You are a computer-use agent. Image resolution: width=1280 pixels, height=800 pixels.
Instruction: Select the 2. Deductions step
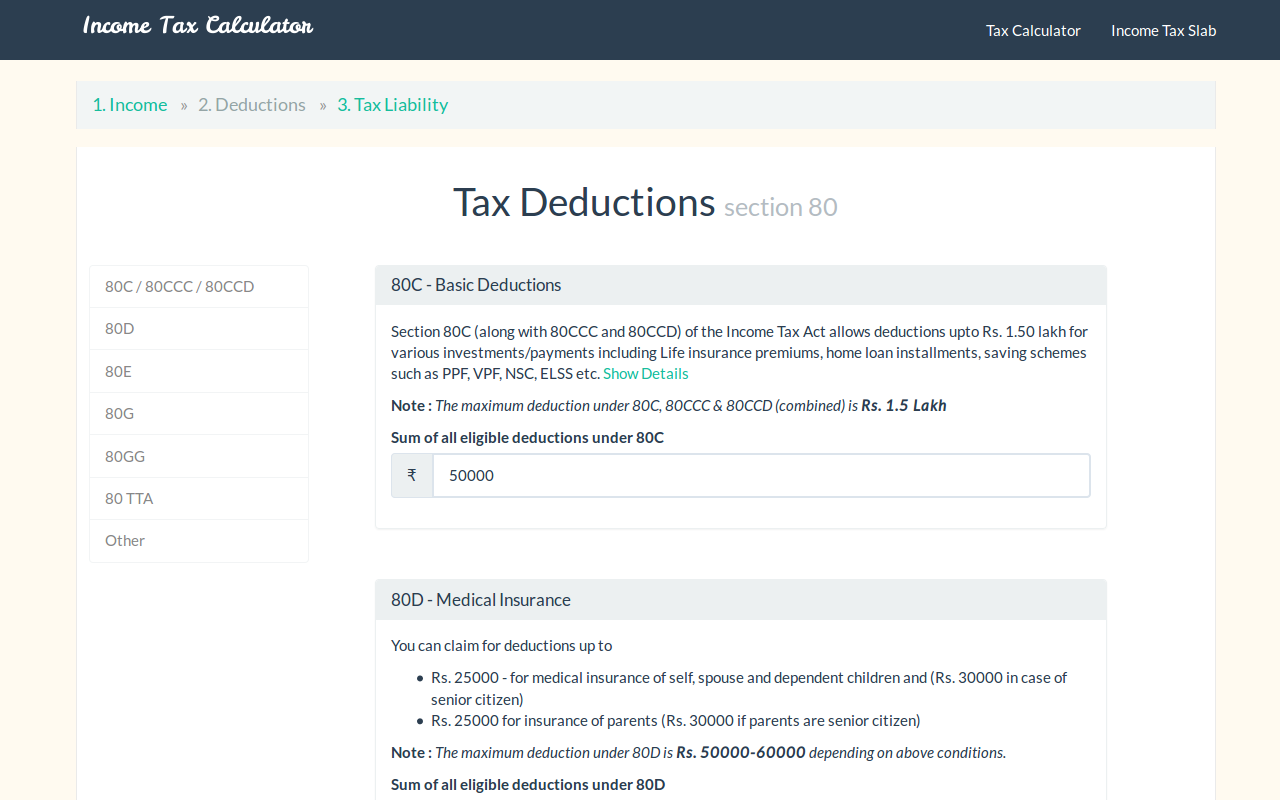tap(252, 105)
